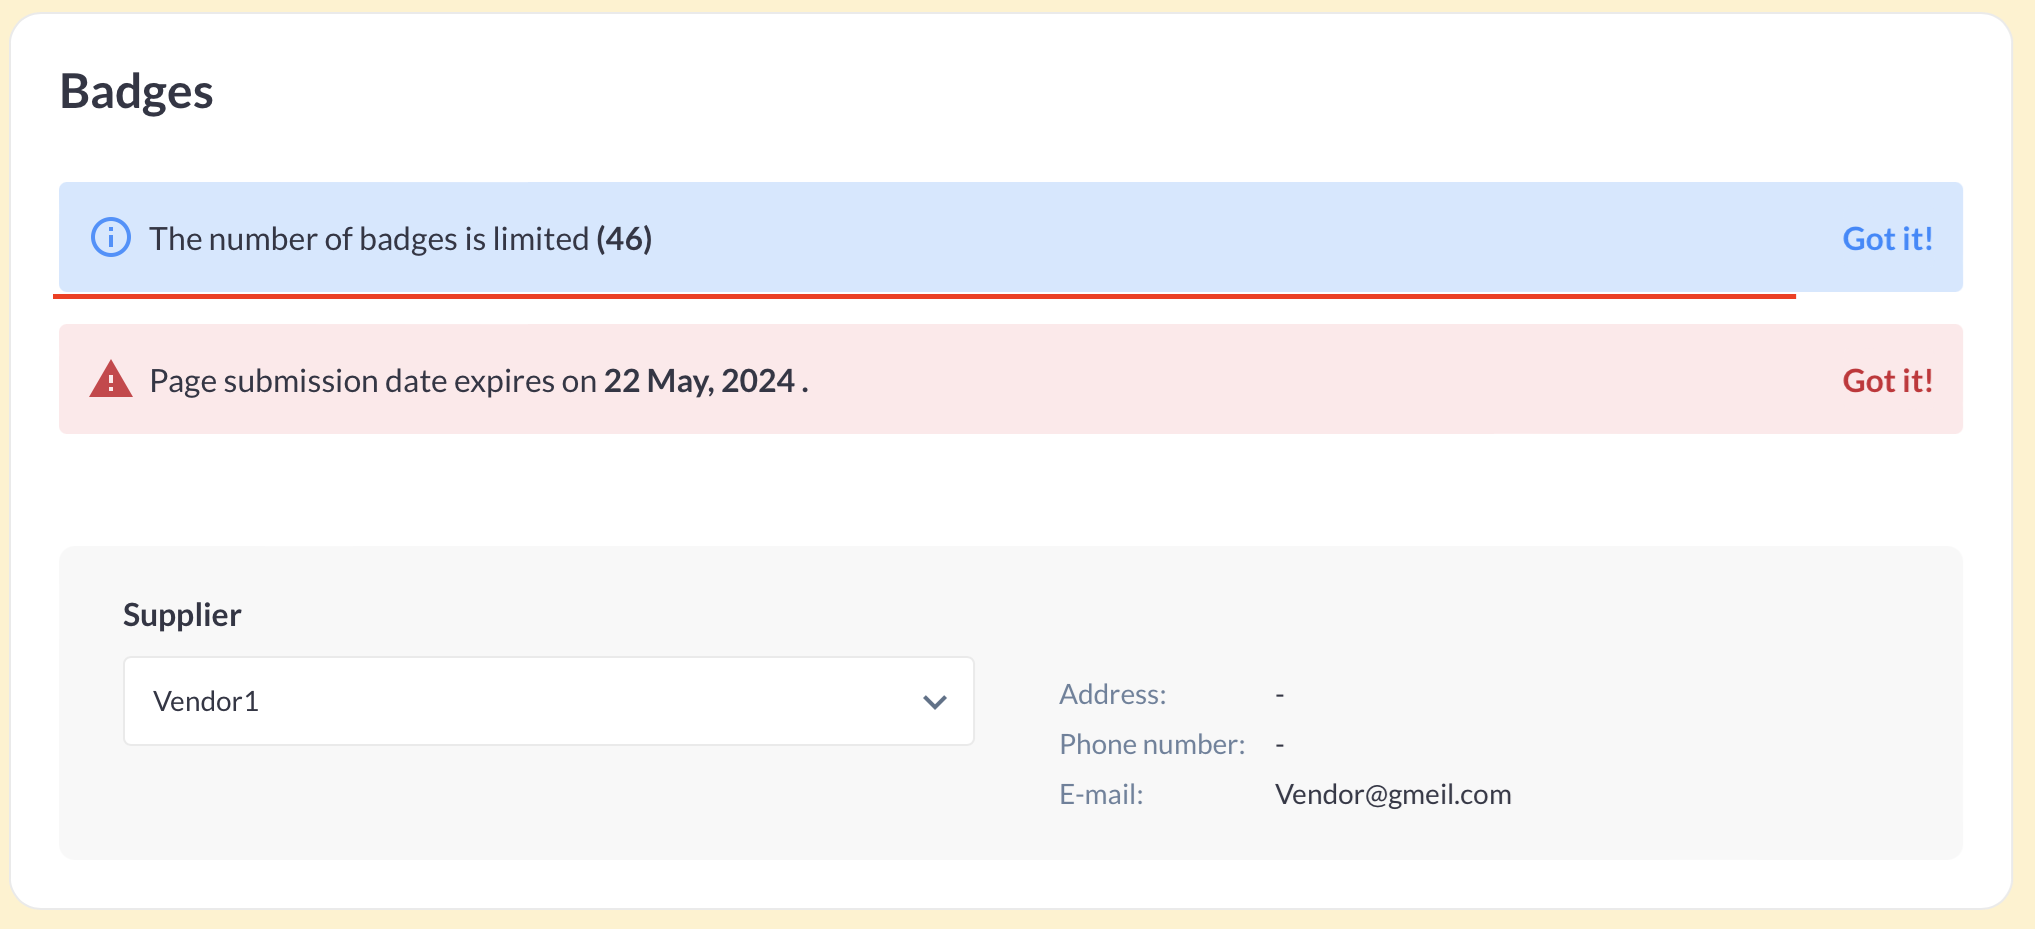Click the "Page submission date expires on" message
2035x929 pixels.
tap(373, 381)
